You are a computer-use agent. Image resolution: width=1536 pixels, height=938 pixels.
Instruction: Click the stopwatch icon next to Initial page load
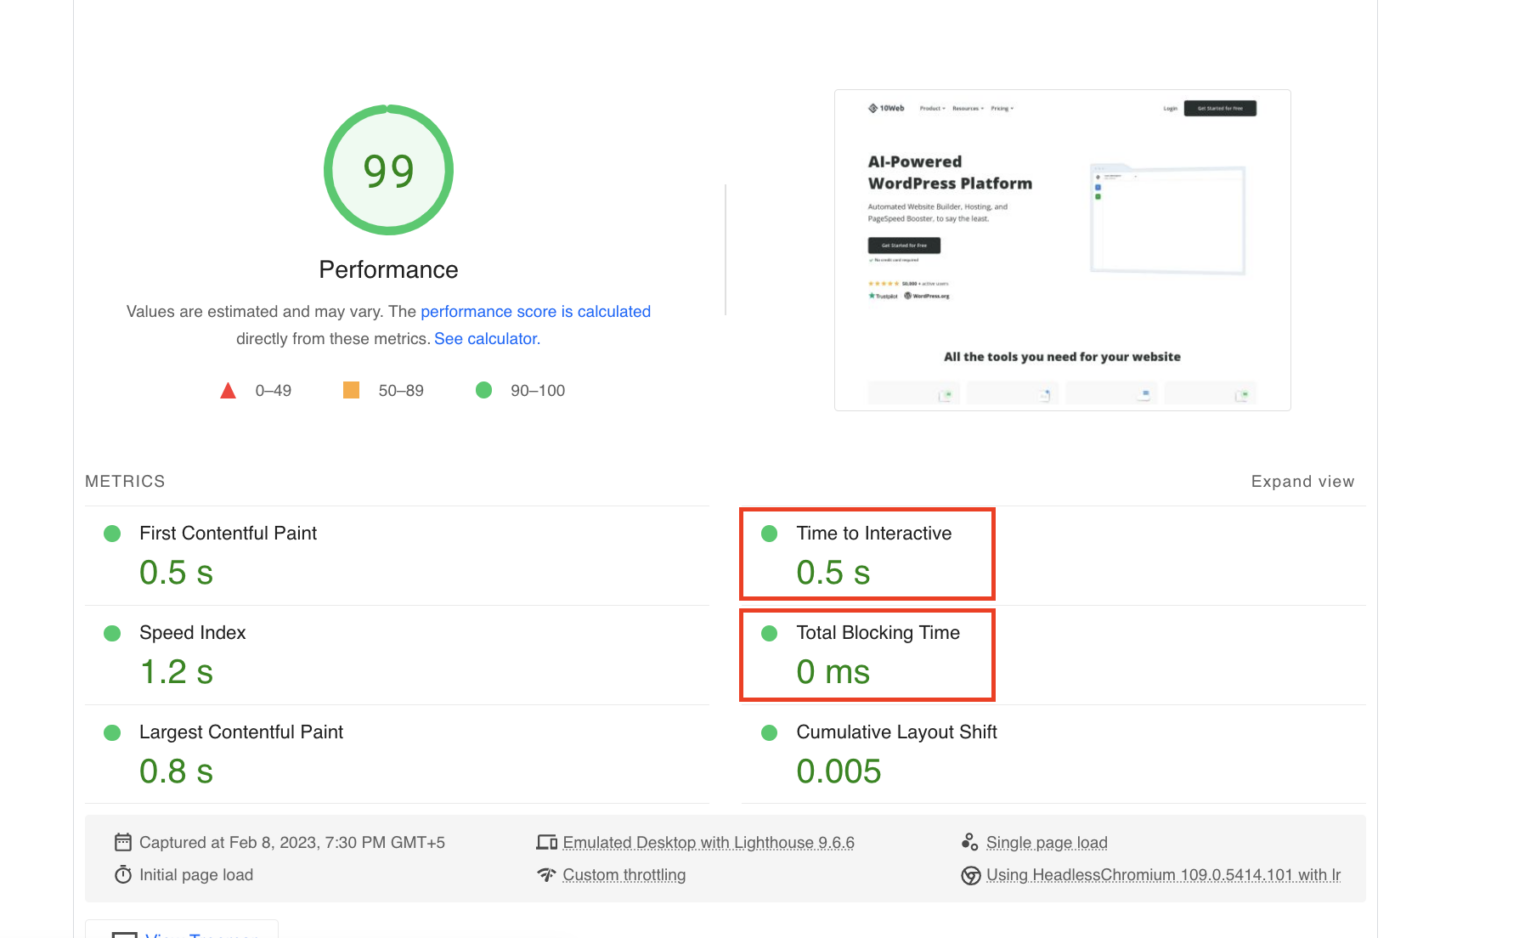[x=123, y=874]
